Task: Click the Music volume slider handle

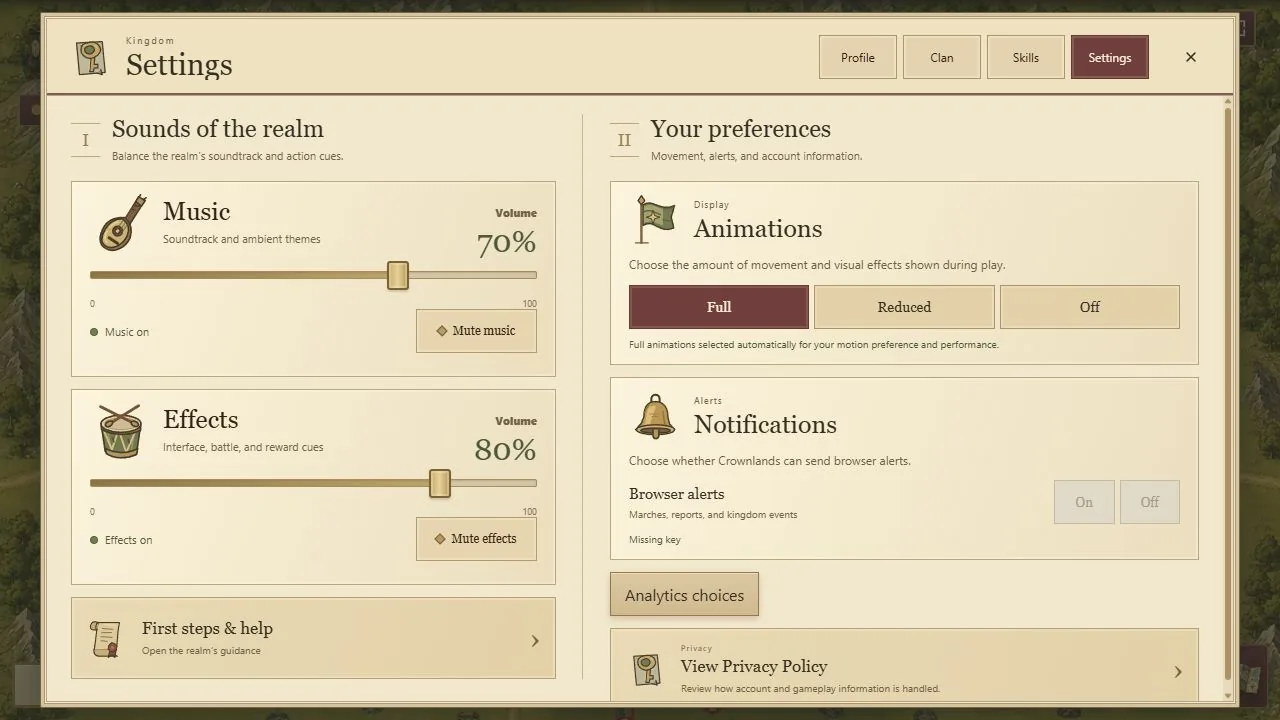Action: tap(398, 275)
